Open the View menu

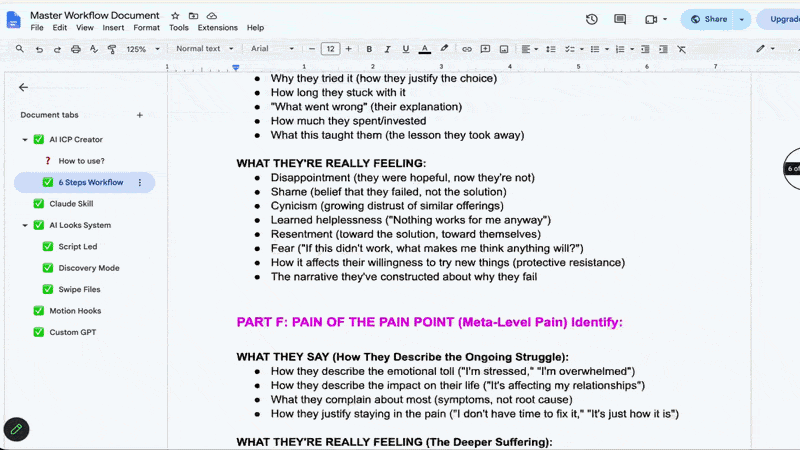tap(85, 28)
